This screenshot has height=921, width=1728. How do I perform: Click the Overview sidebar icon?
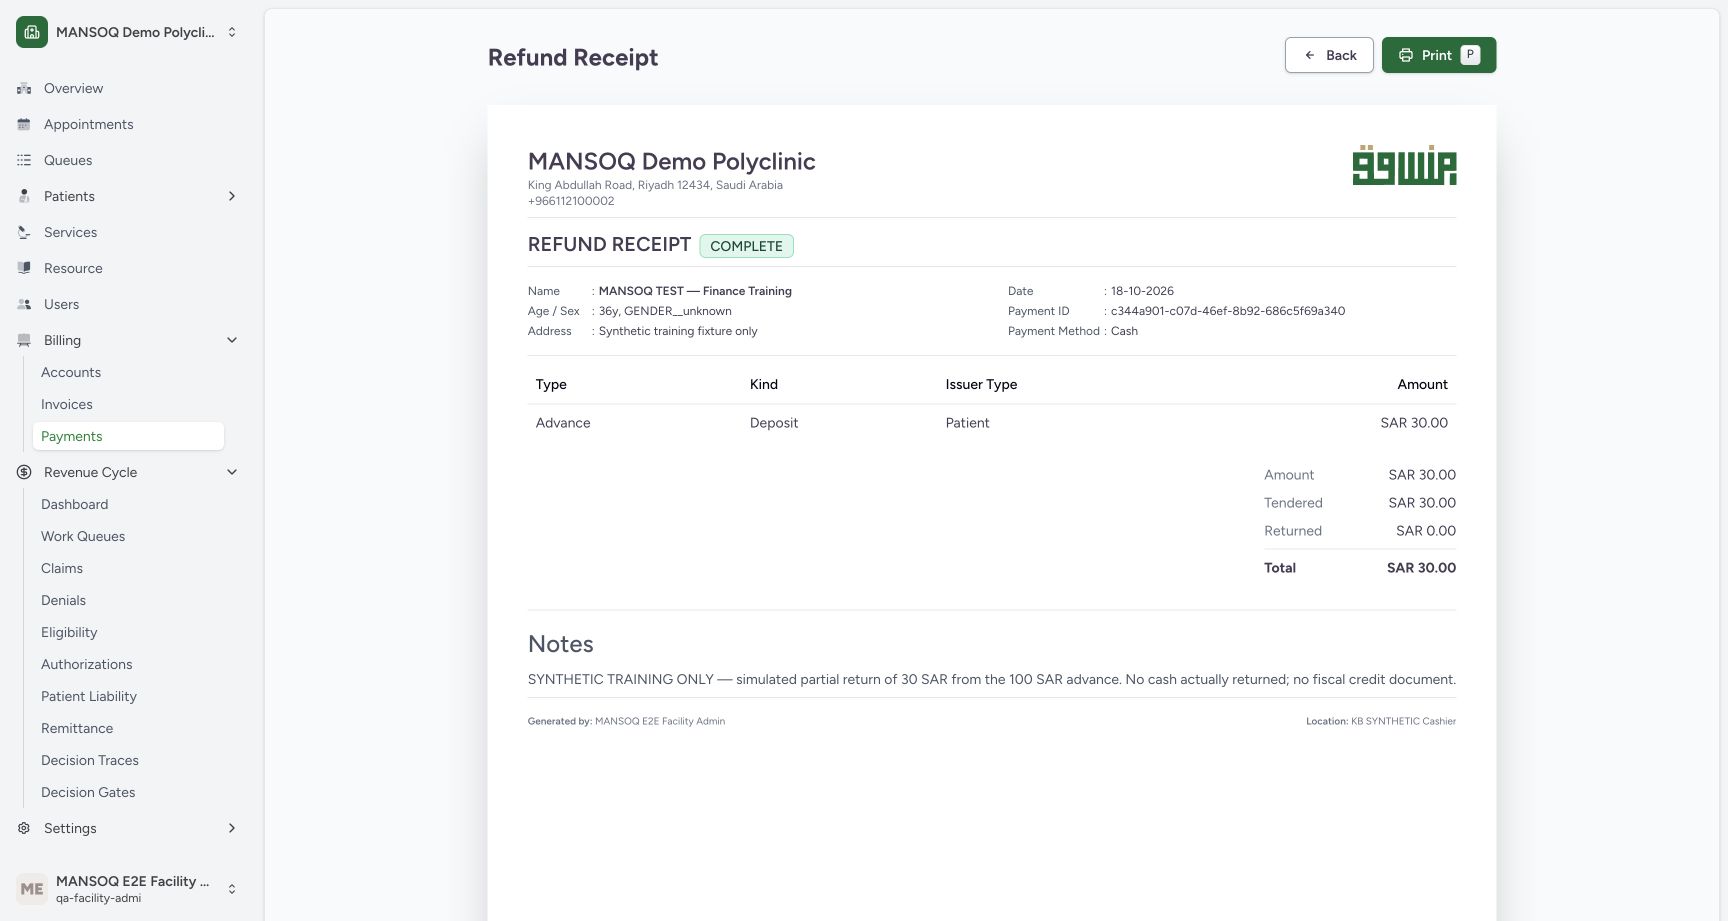click(x=24, y=88)
